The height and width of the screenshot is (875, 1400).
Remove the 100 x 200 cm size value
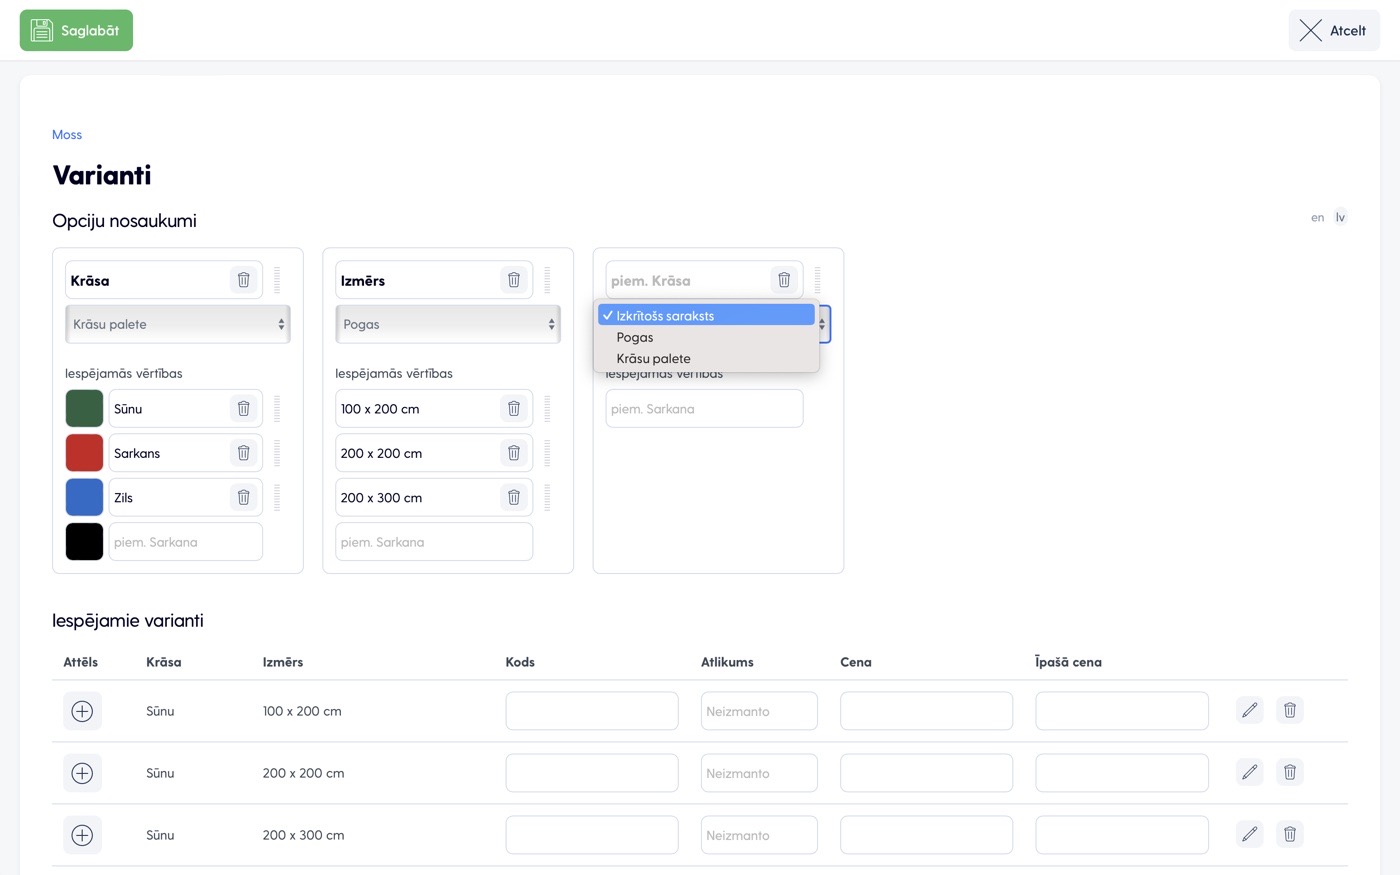pyautogui.click(x=513, y=408)
